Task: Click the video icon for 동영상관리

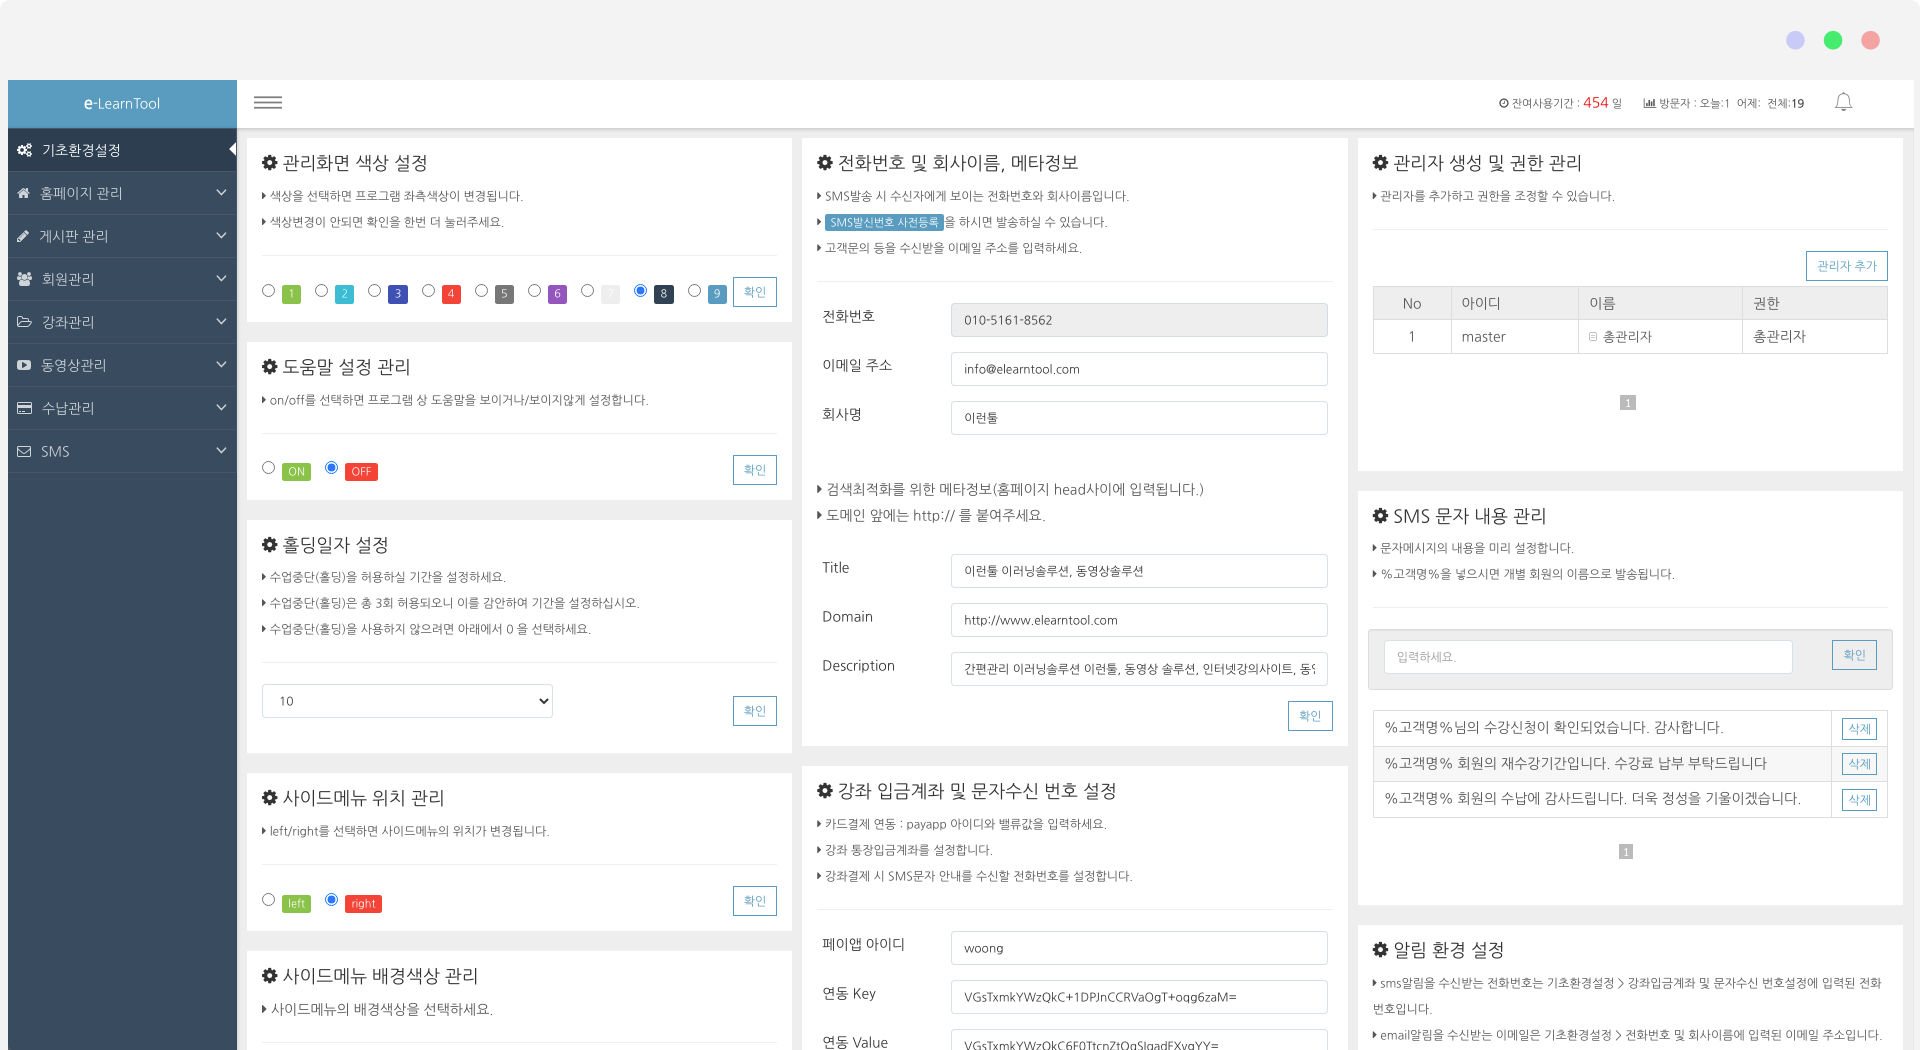Action: [x=24, y=365]
